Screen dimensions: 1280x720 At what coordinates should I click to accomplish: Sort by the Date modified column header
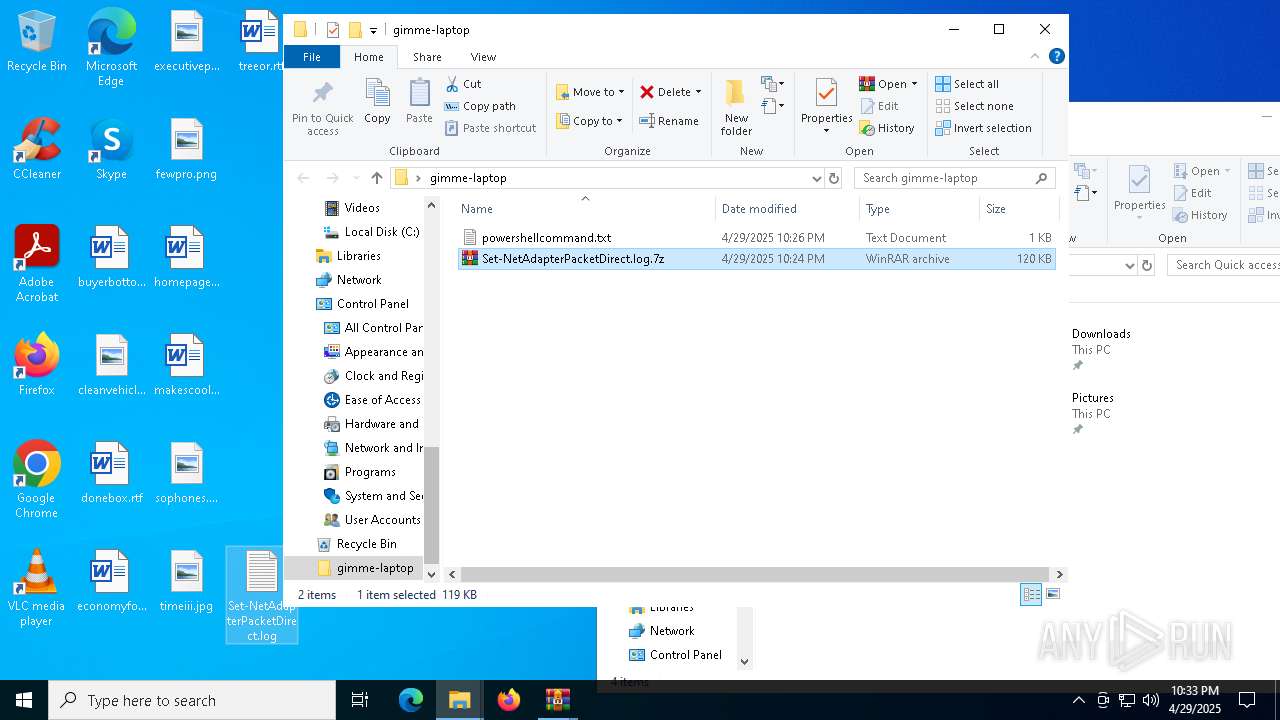coord(788,209)
